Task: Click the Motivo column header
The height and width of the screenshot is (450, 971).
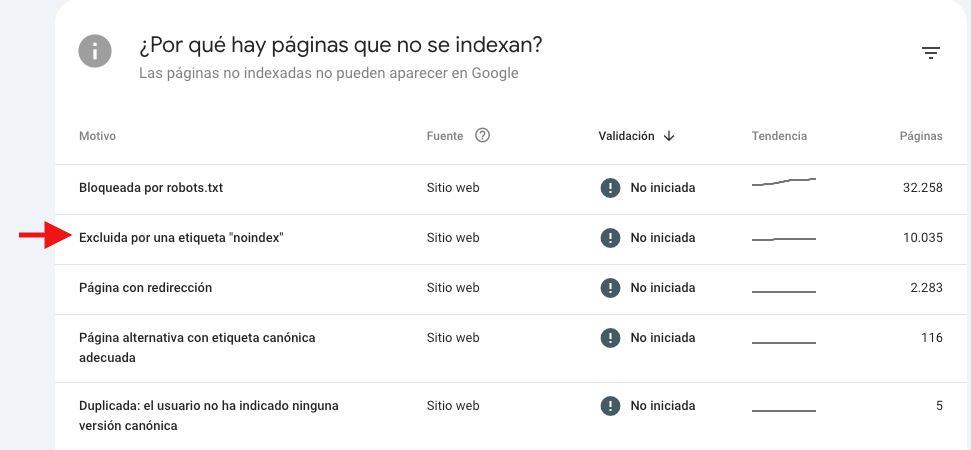Action: [97, 136]
